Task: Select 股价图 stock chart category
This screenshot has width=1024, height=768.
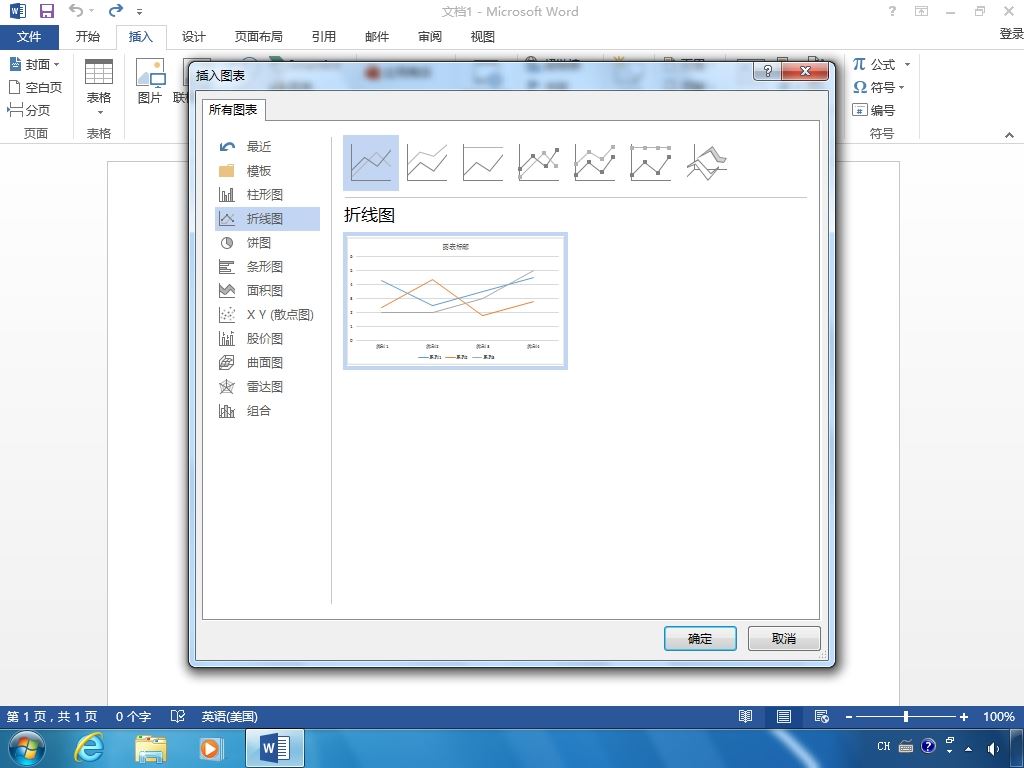Action: click(267, 338)
